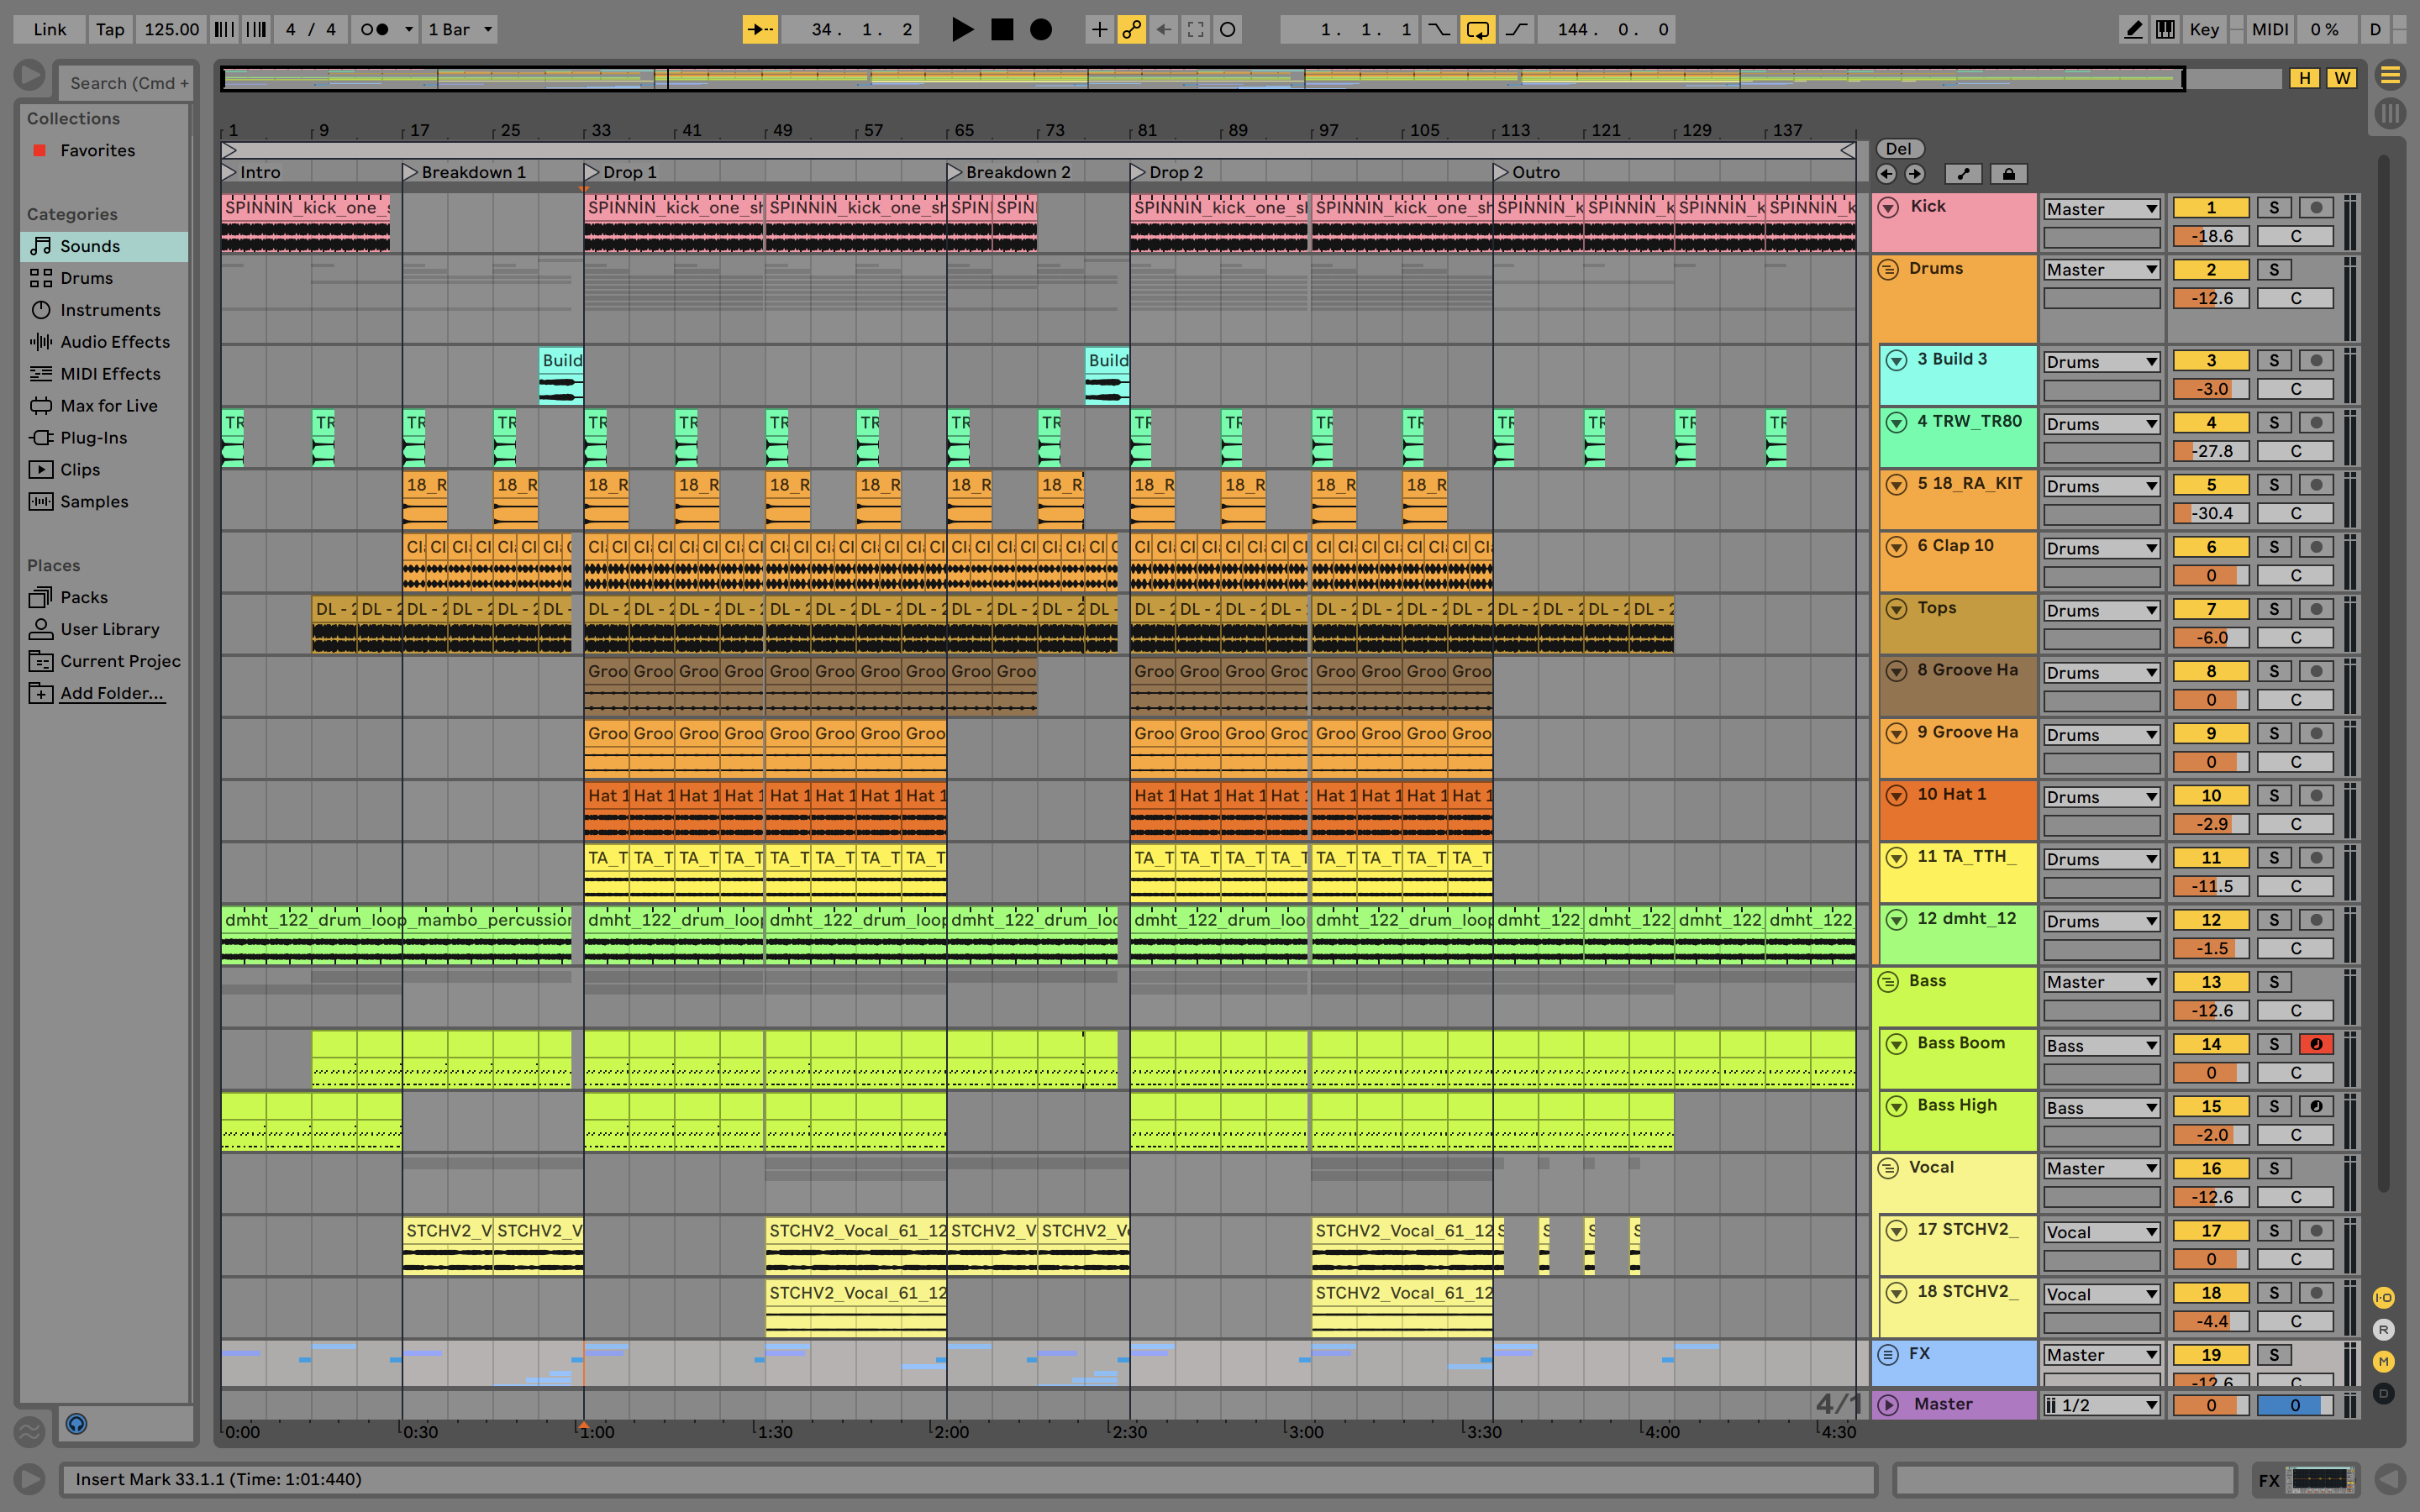Disarm the Bass Boom record button
The image size is (2420, 1512).
coord(2316,1045)
